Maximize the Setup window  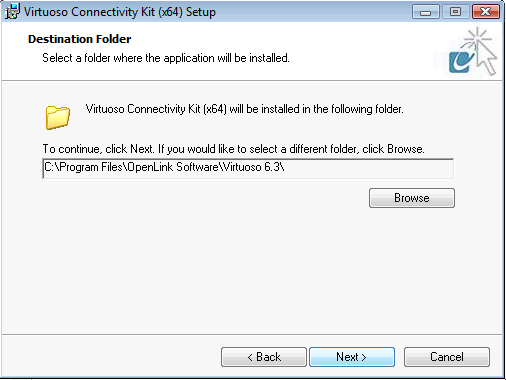click(x=455, y=12)
